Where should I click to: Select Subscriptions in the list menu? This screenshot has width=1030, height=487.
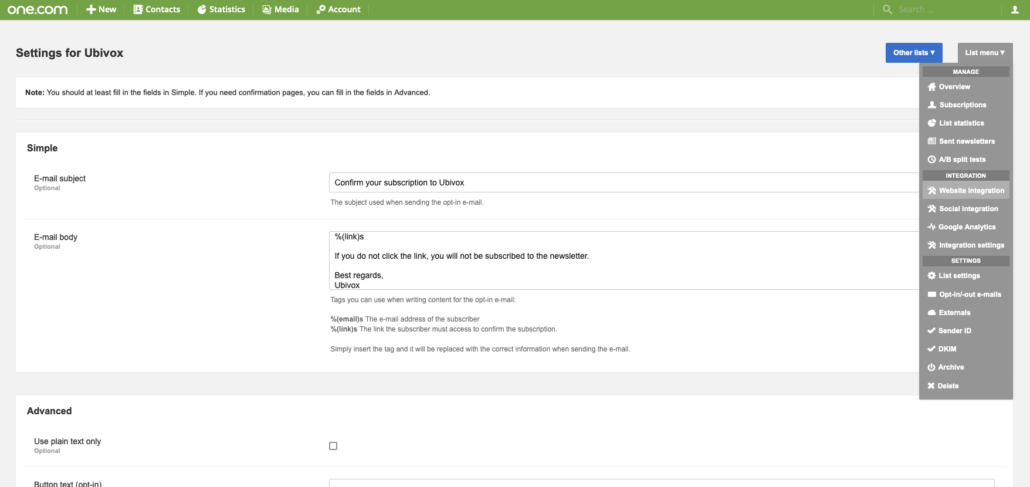[966, 104]
